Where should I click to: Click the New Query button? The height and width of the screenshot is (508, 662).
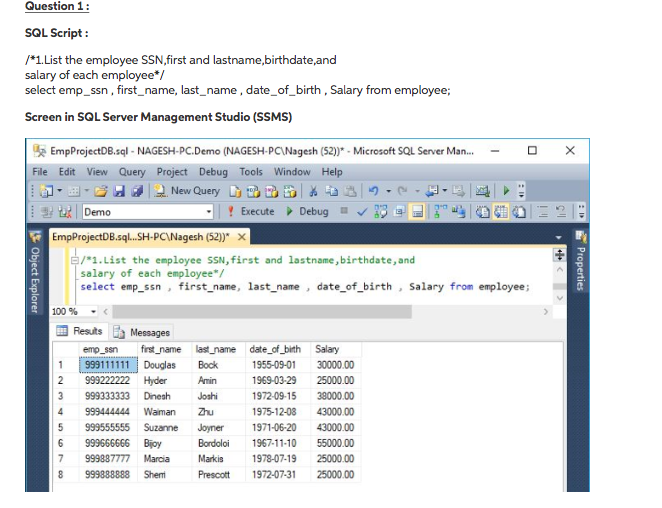coord(187,191)
